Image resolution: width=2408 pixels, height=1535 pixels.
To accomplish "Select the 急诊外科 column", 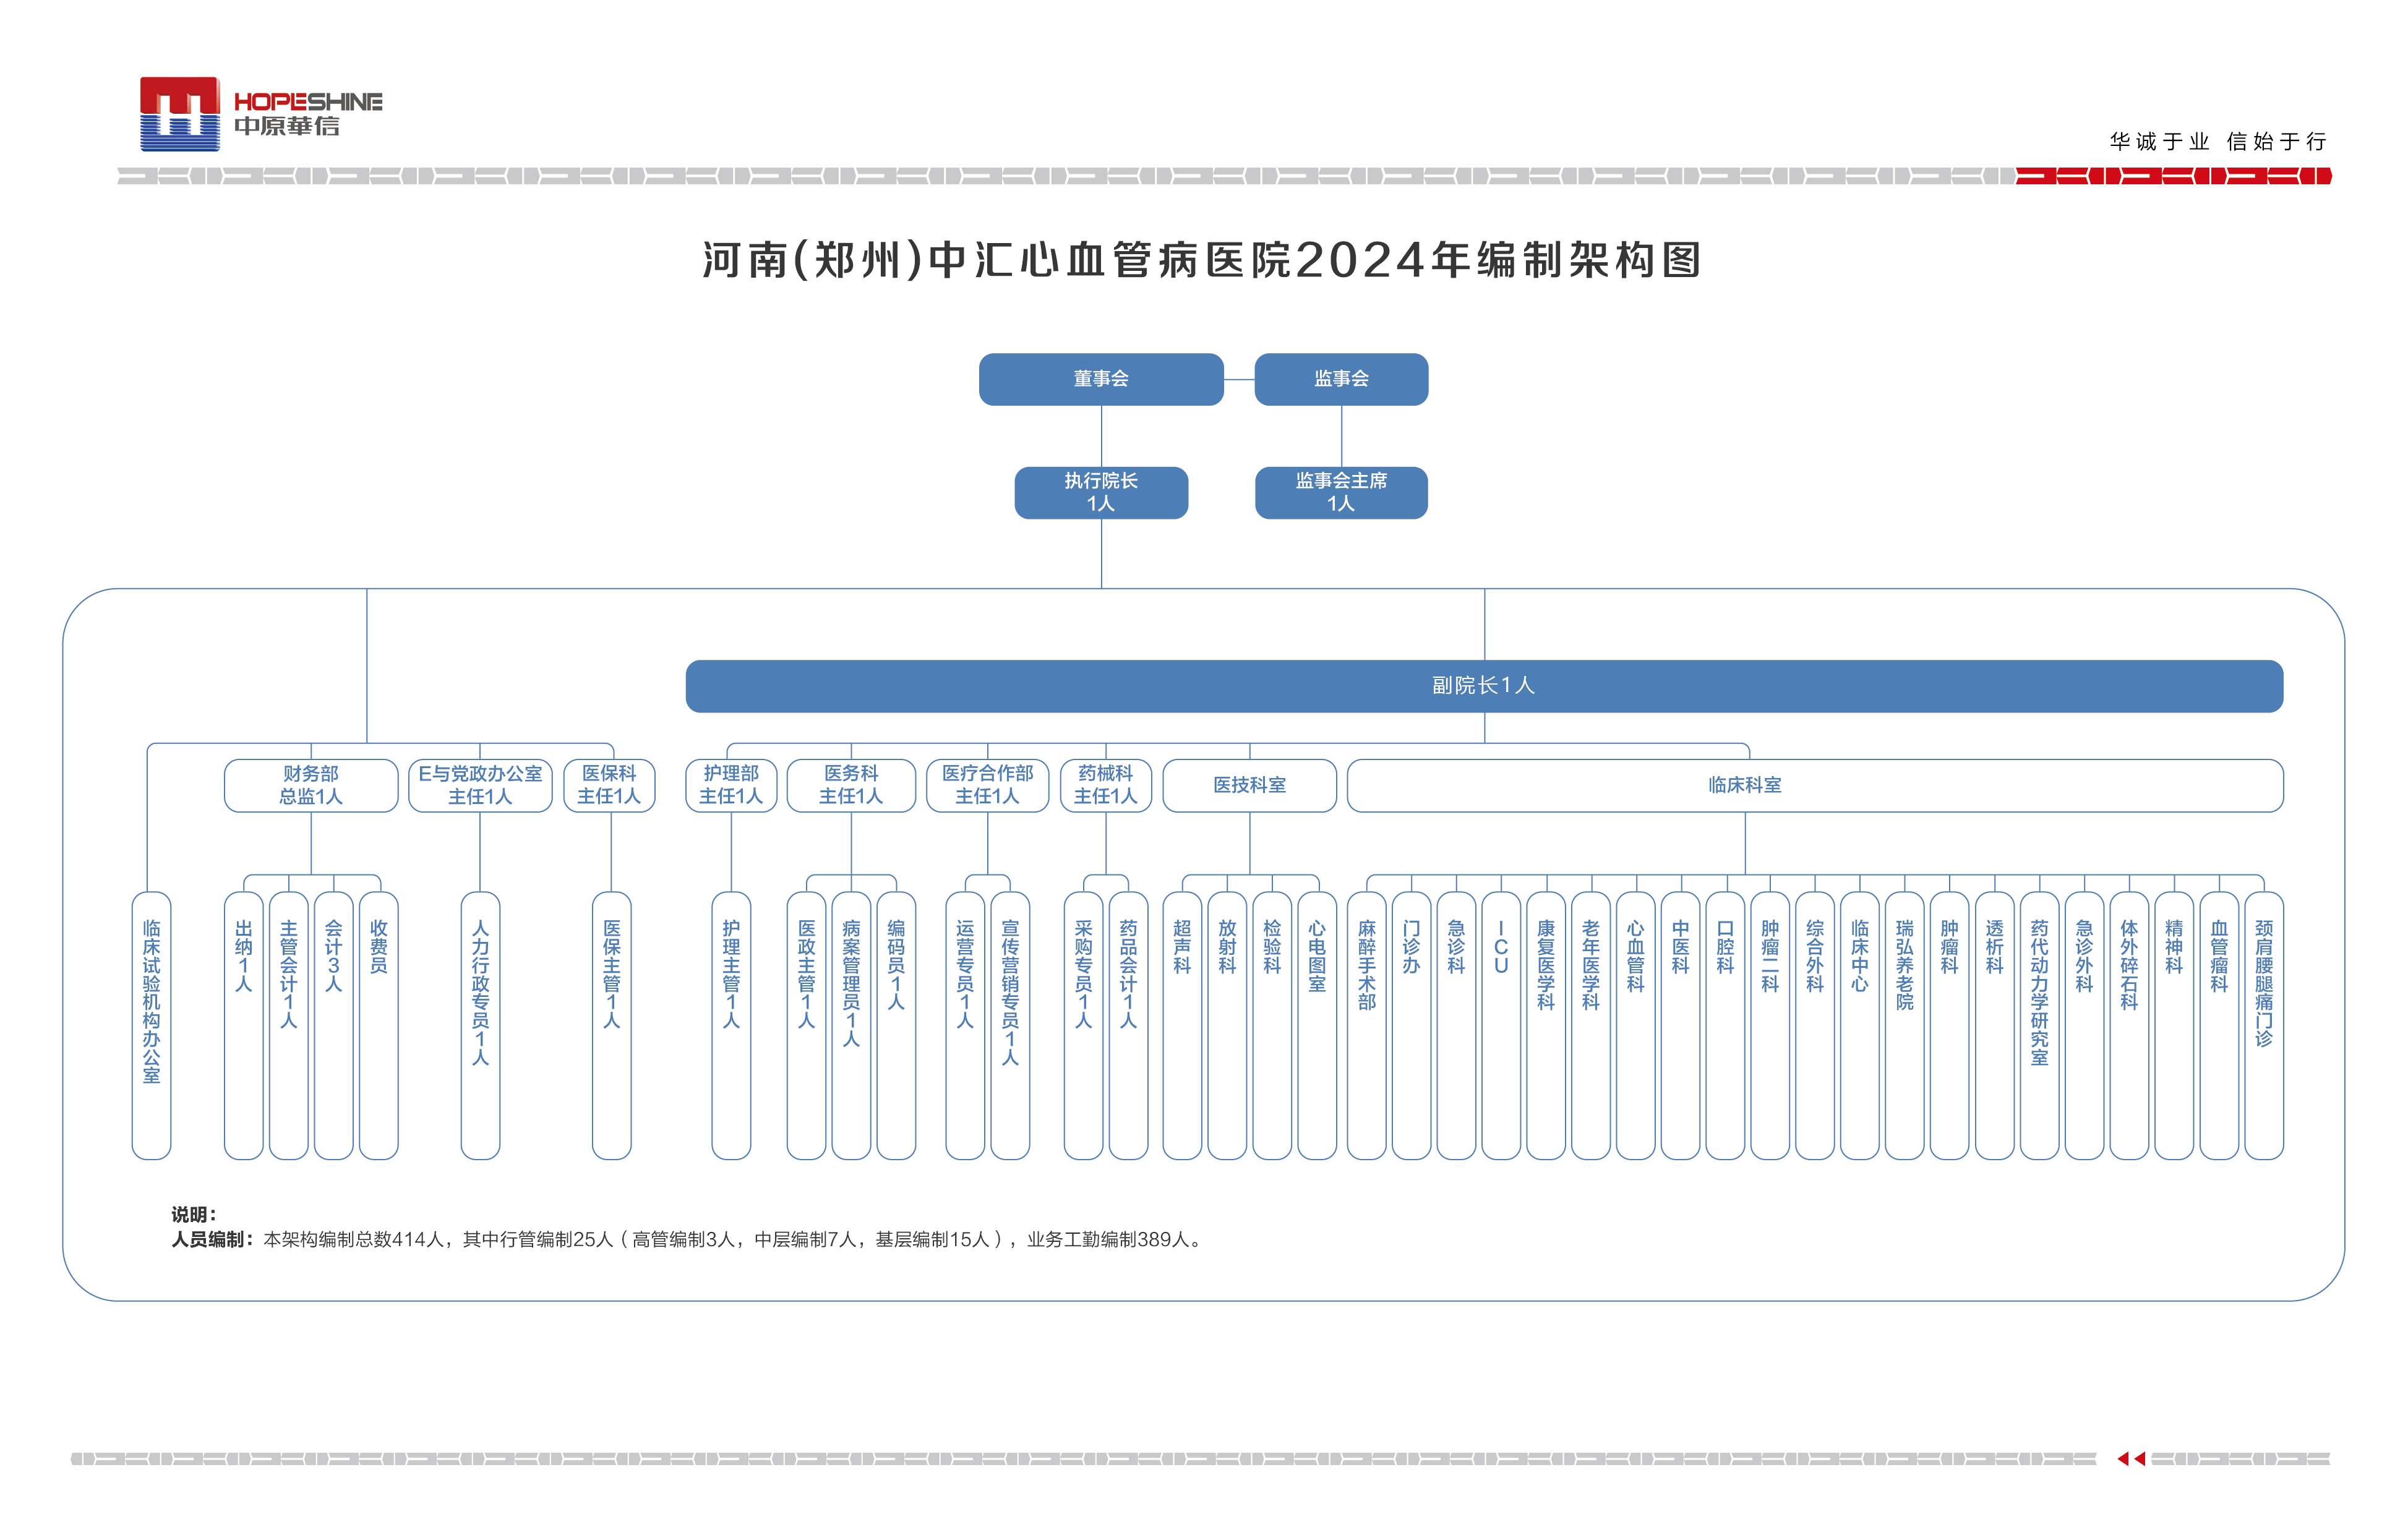I will point(2084,1026).
